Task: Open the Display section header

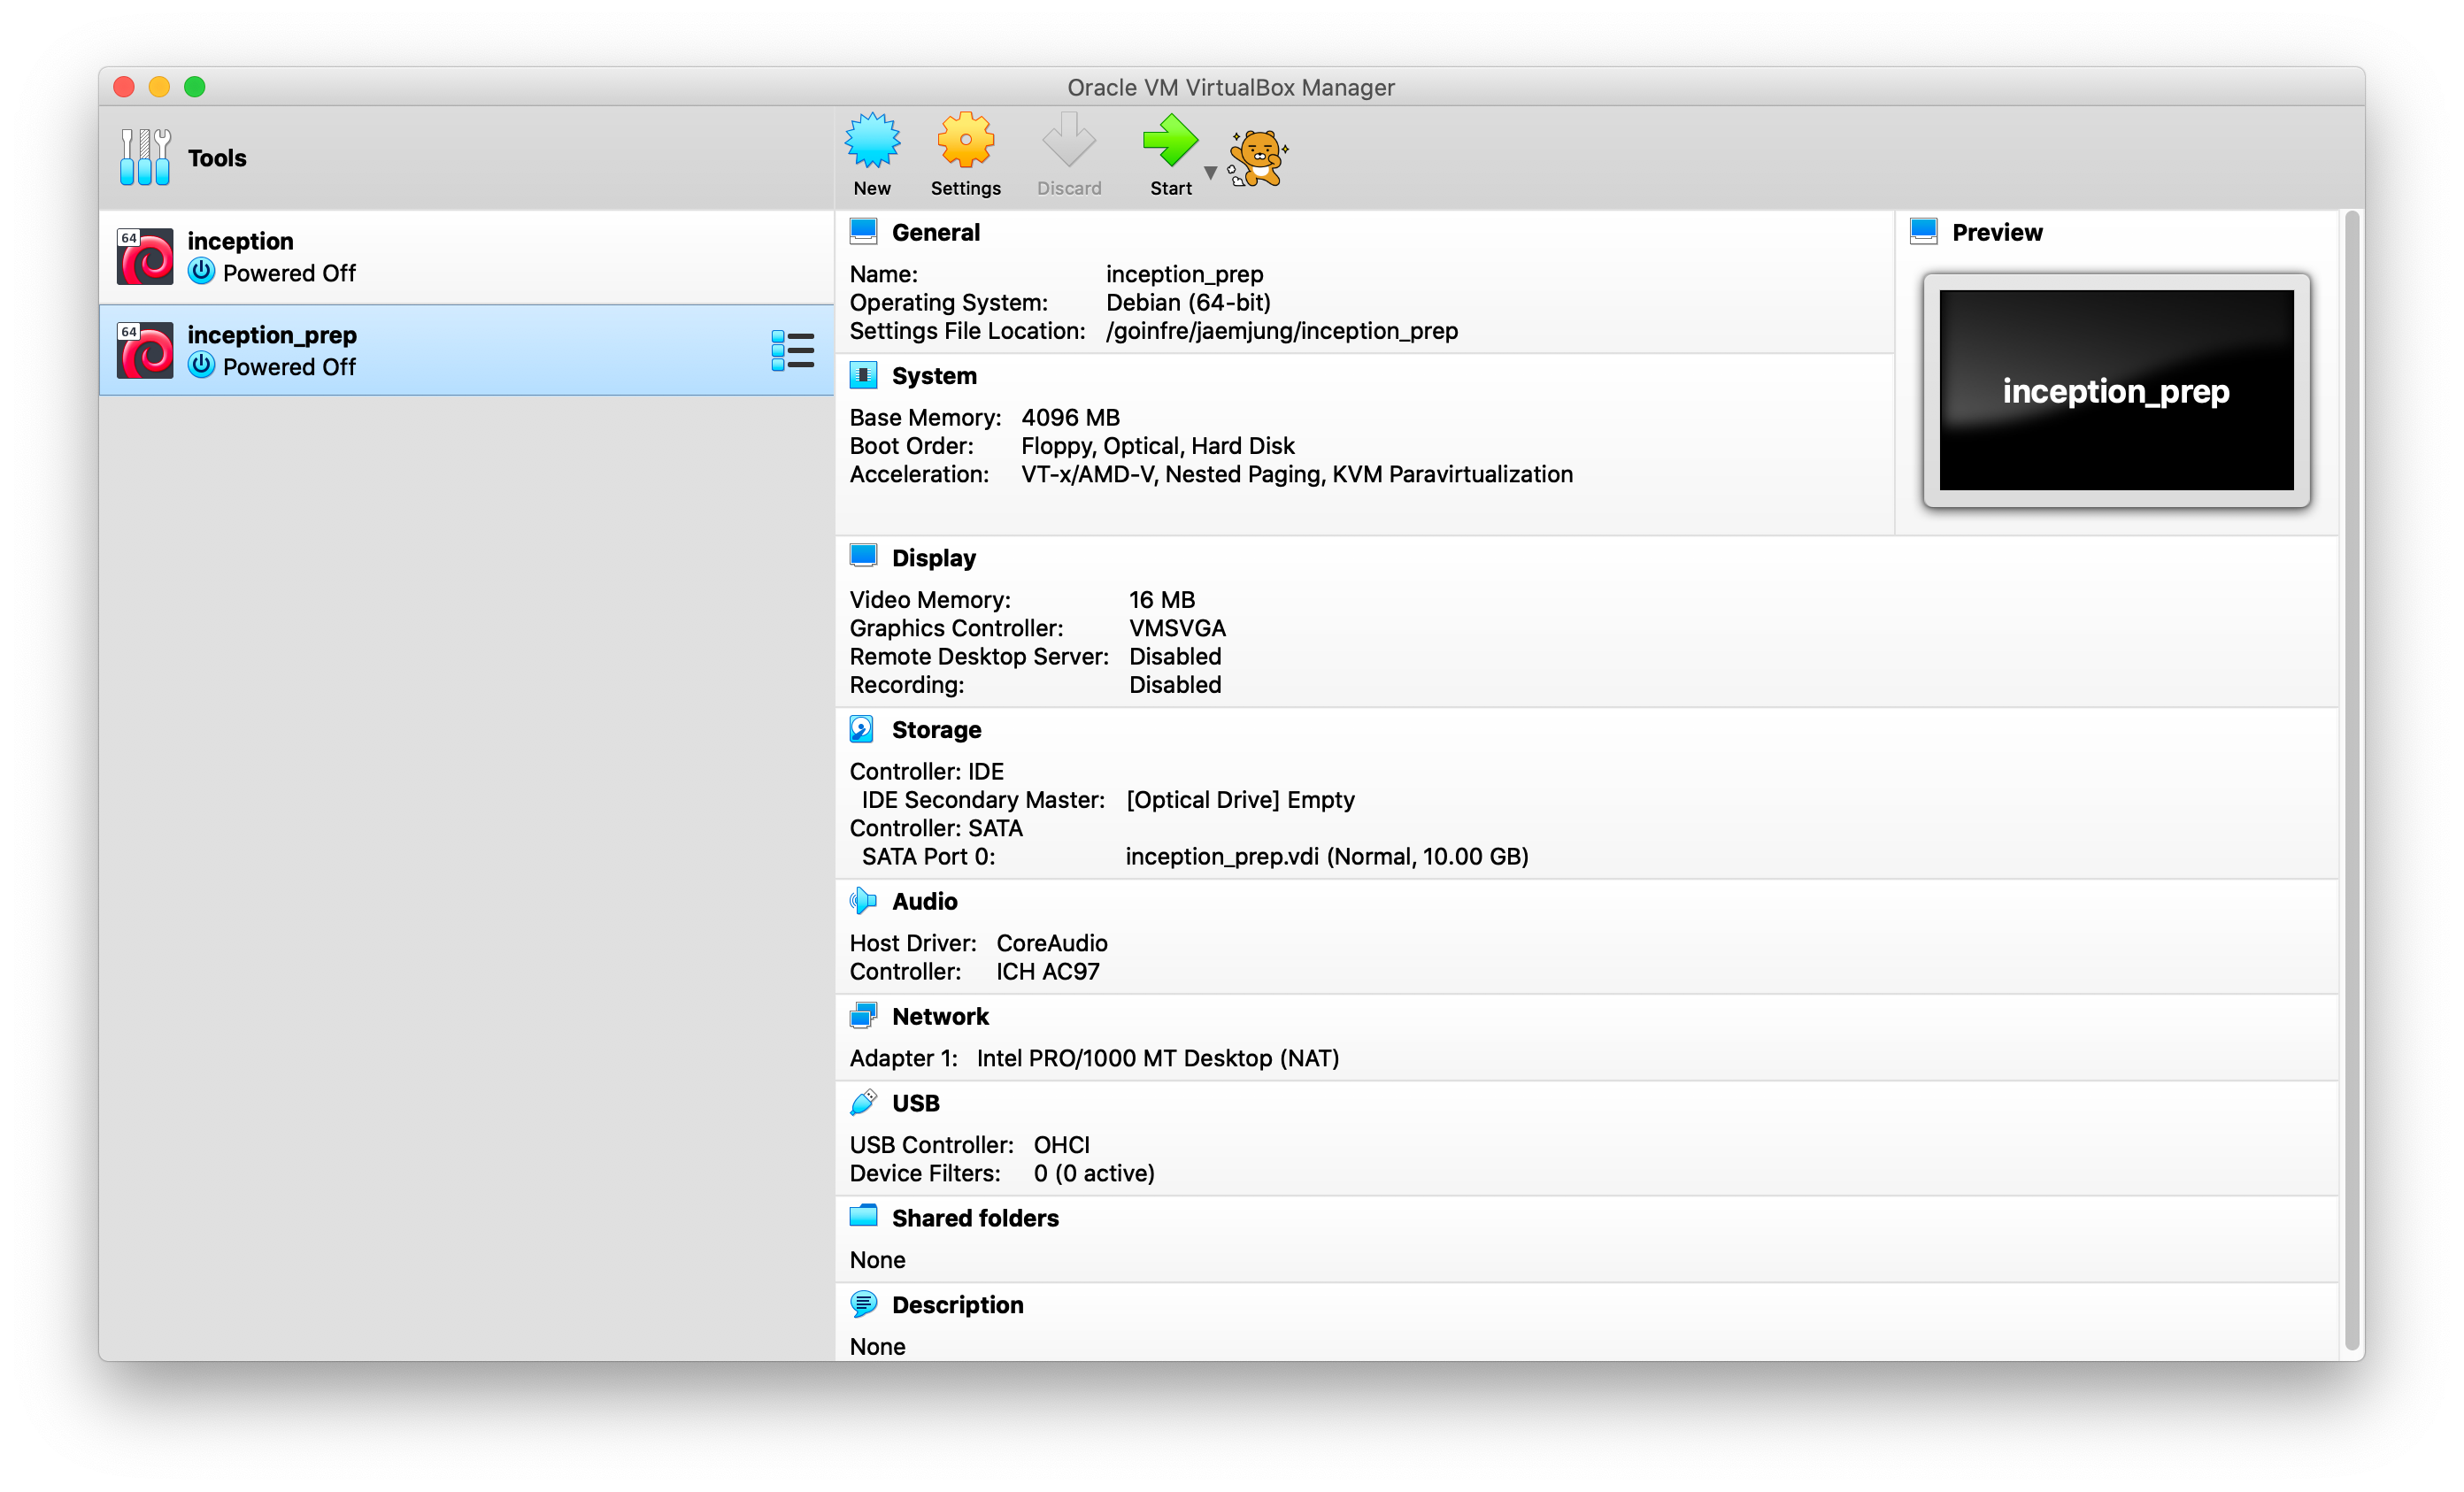Action: [x=934, y=558]
